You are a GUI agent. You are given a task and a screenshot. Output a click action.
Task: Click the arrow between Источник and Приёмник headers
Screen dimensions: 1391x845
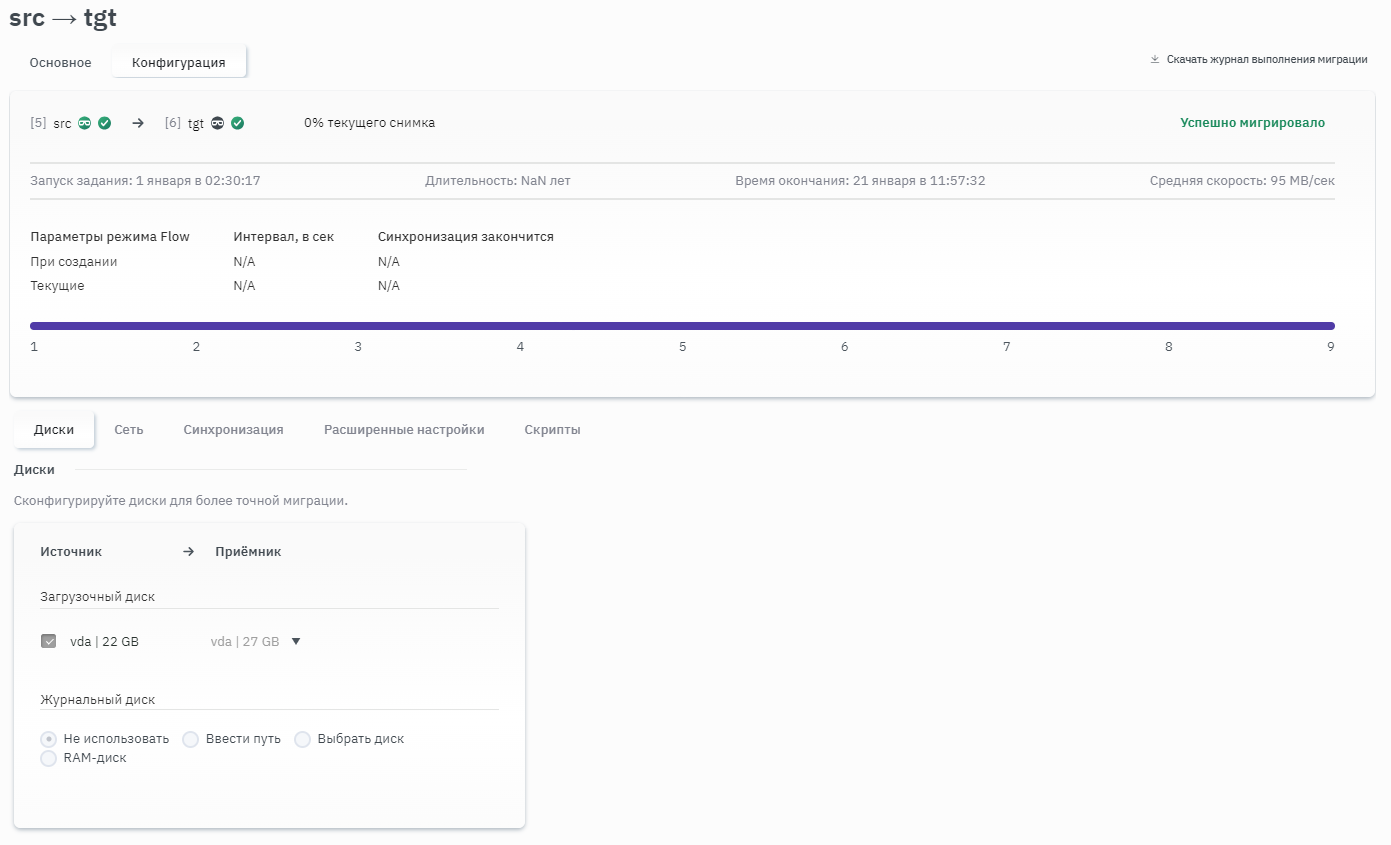pyautogui.click(x=188, y=552)
